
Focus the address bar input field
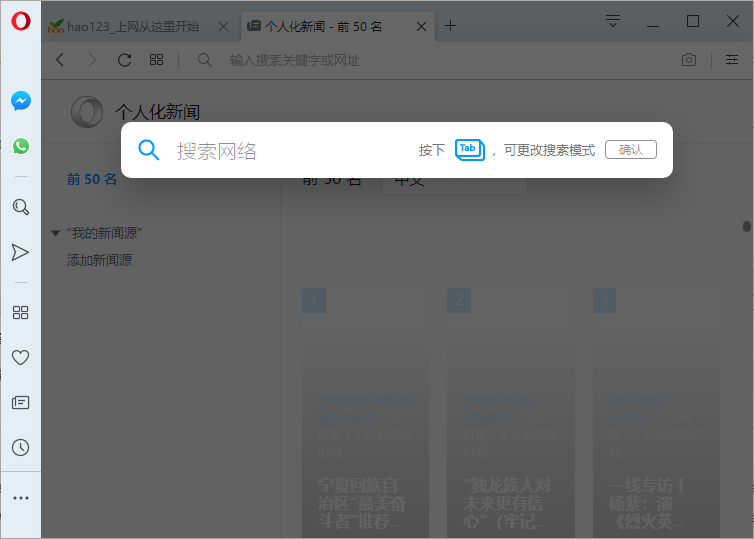433,60
